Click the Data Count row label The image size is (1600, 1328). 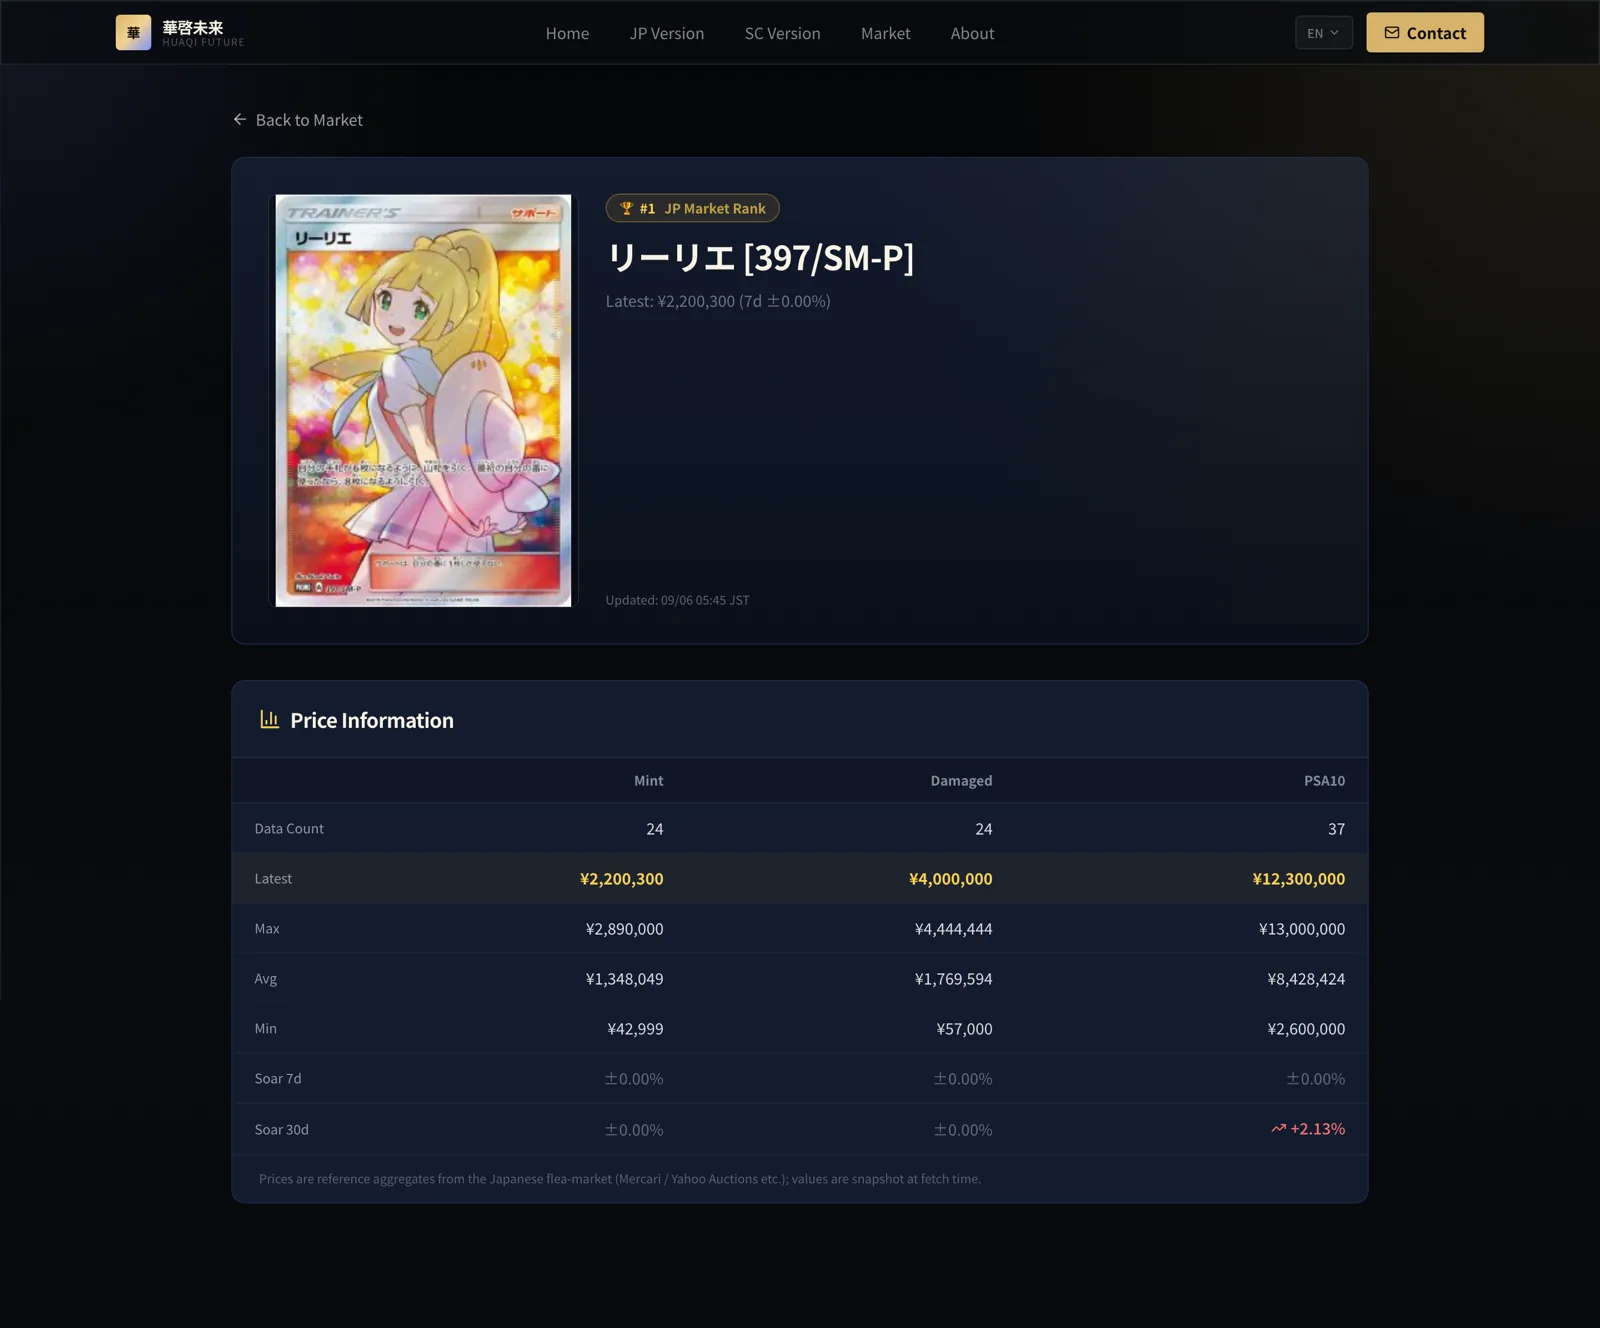pos(289,829)
